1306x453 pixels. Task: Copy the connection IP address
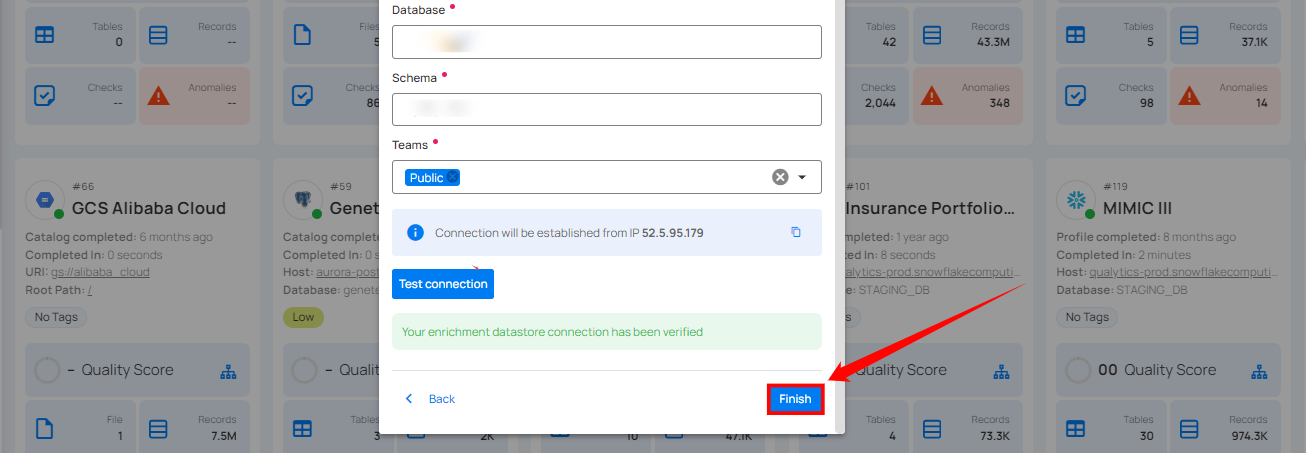[x=796, y=232]
